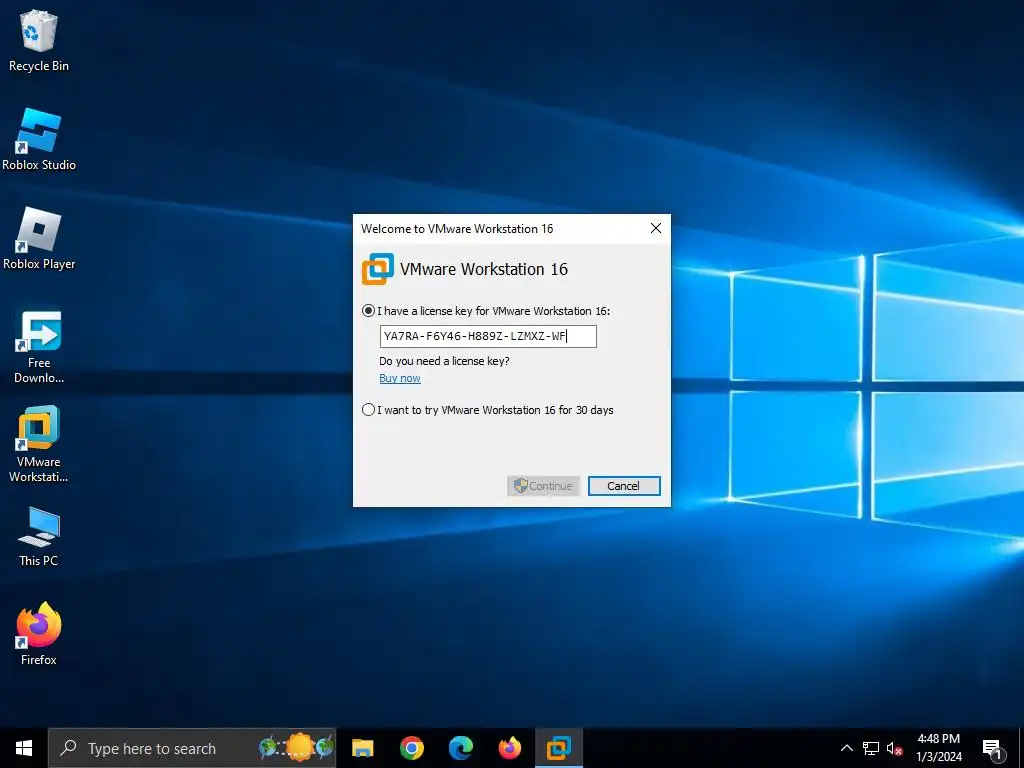Open network status tray icon

coord(871,748)
